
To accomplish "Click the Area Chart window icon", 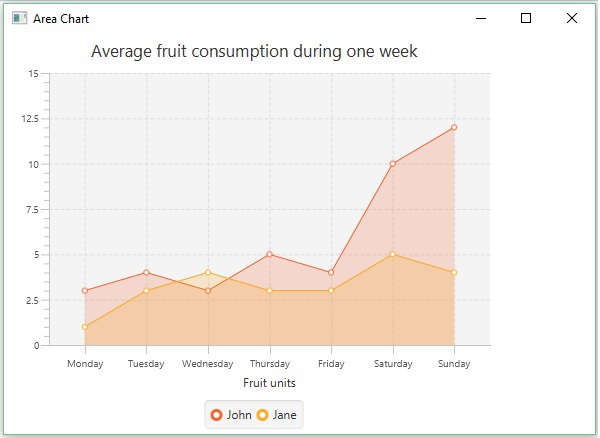I will tap(19, 18).
